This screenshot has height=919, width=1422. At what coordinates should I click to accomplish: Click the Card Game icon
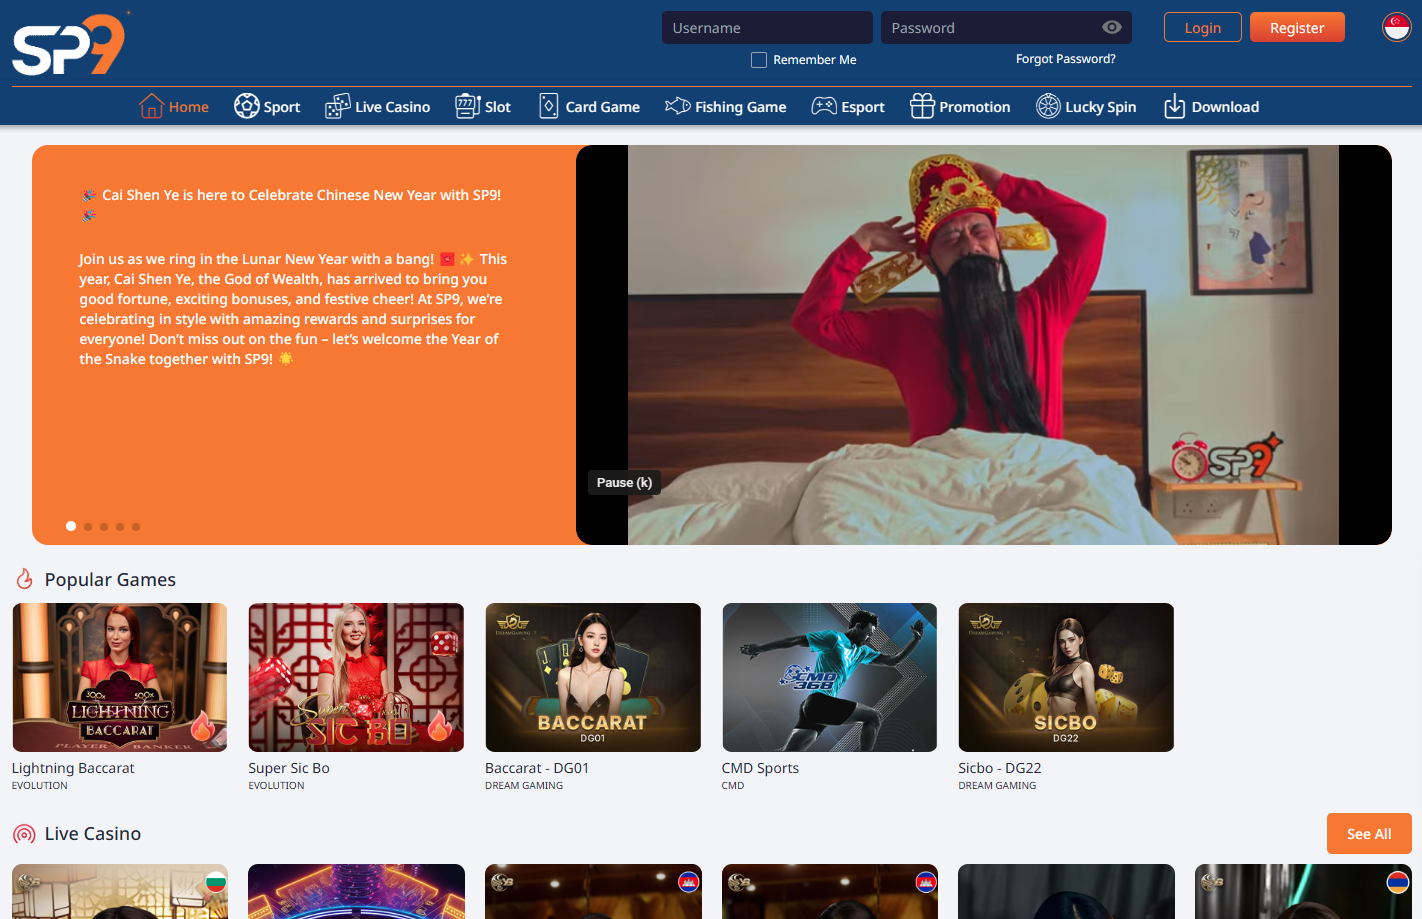pyautogui.click(x=549, y=106)
